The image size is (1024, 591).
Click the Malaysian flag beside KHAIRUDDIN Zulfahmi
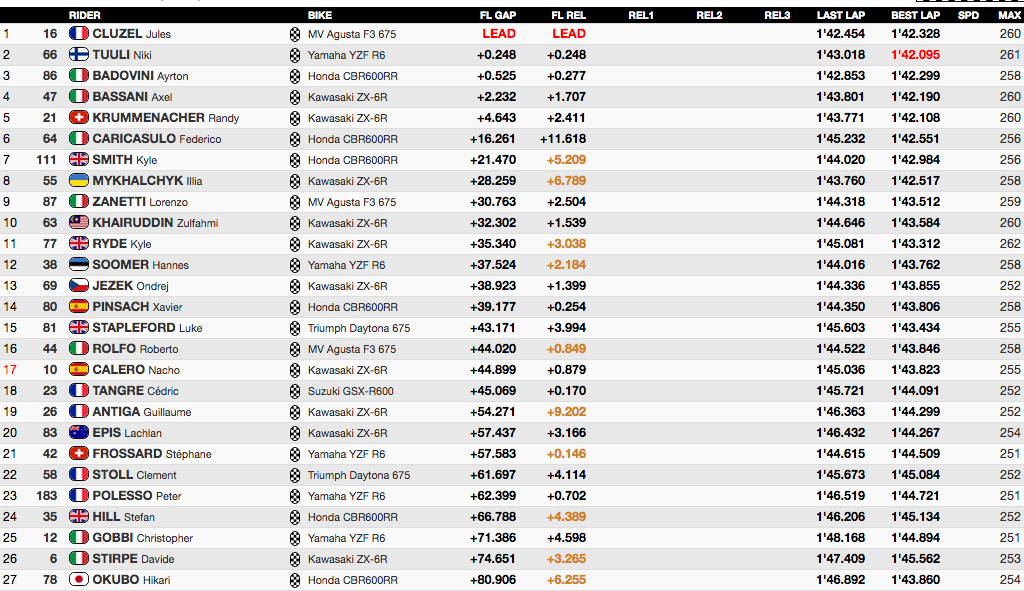tap(78, 222)
